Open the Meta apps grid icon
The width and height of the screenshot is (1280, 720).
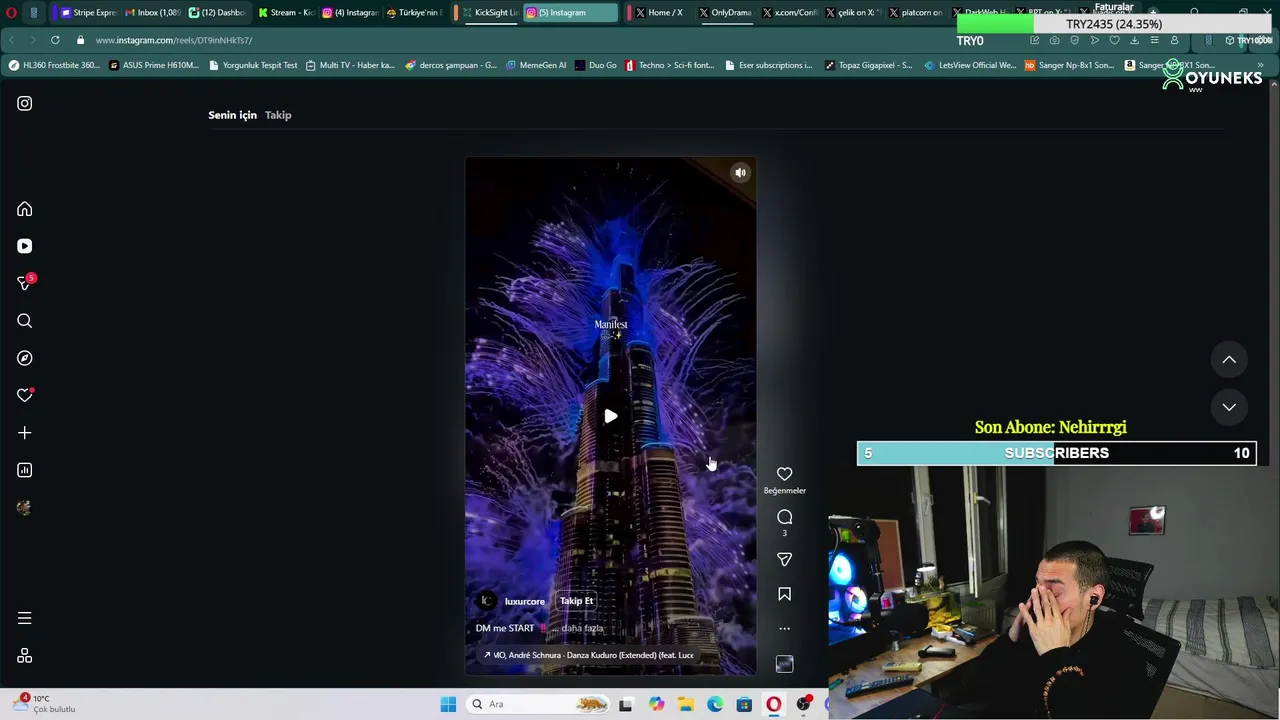[x=25, y=656]
